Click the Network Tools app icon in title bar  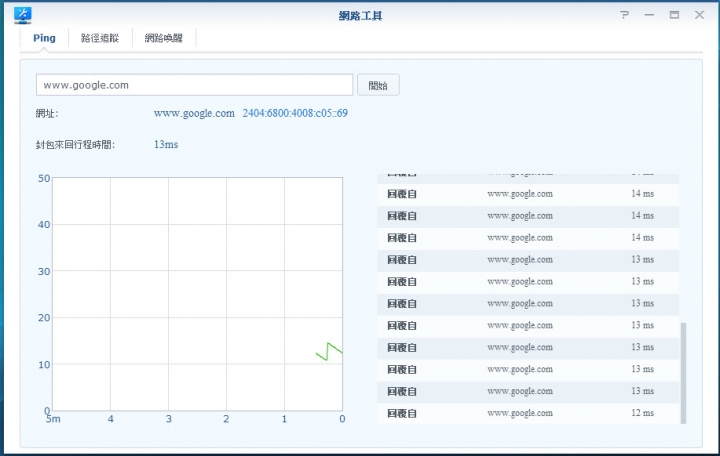pos(22,15)
